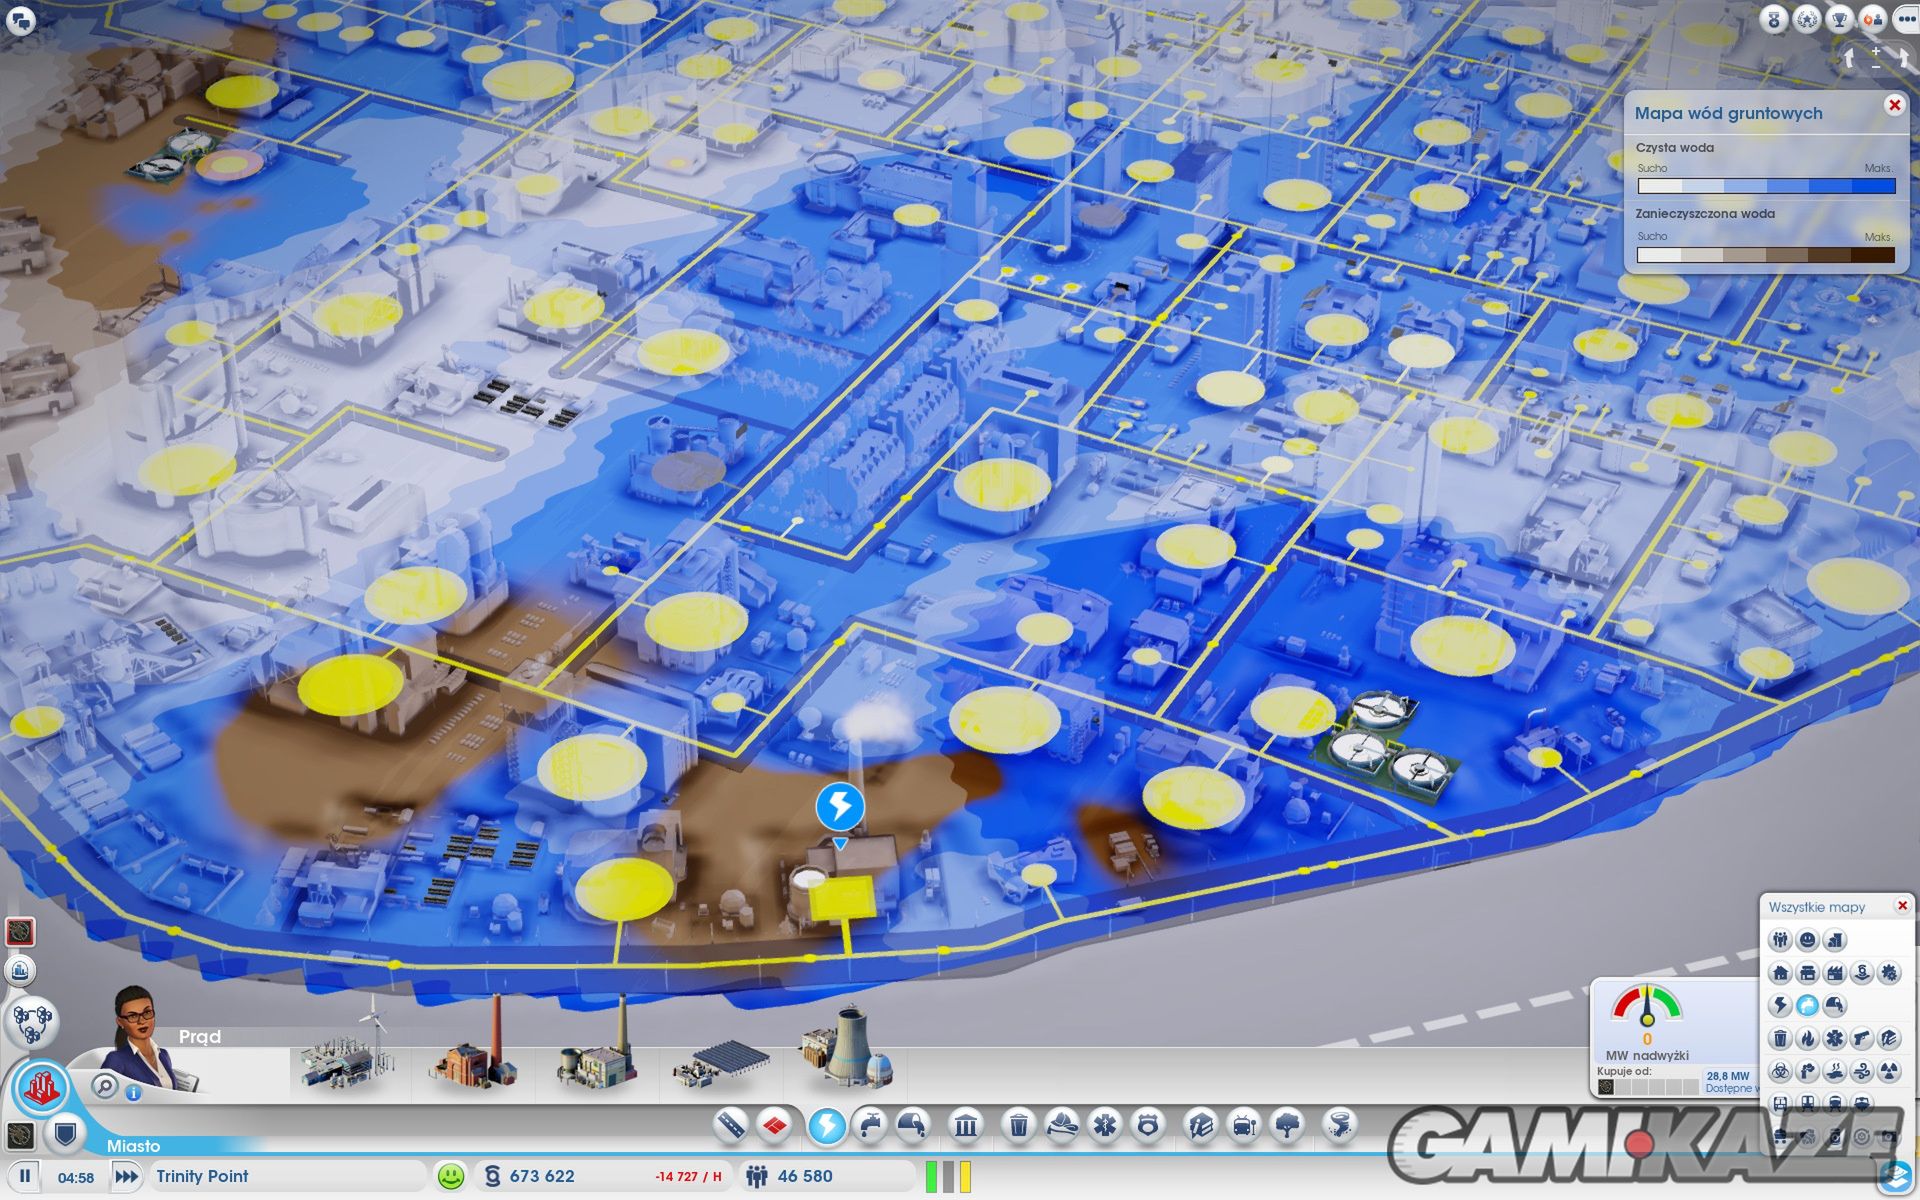Open the Police badge menu icon
The height and width of the screenshot is (1200, 1920).
tap(1148, 1126)
